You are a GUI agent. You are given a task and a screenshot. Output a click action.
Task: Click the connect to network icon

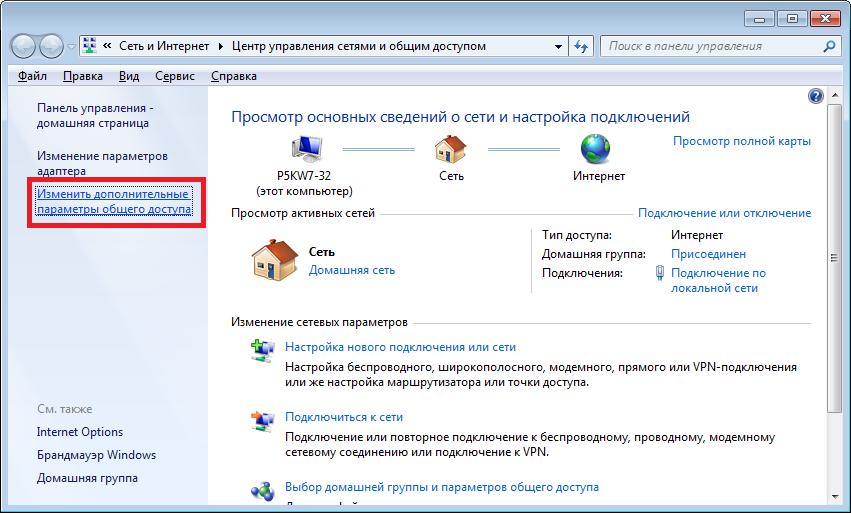(262, 419)
